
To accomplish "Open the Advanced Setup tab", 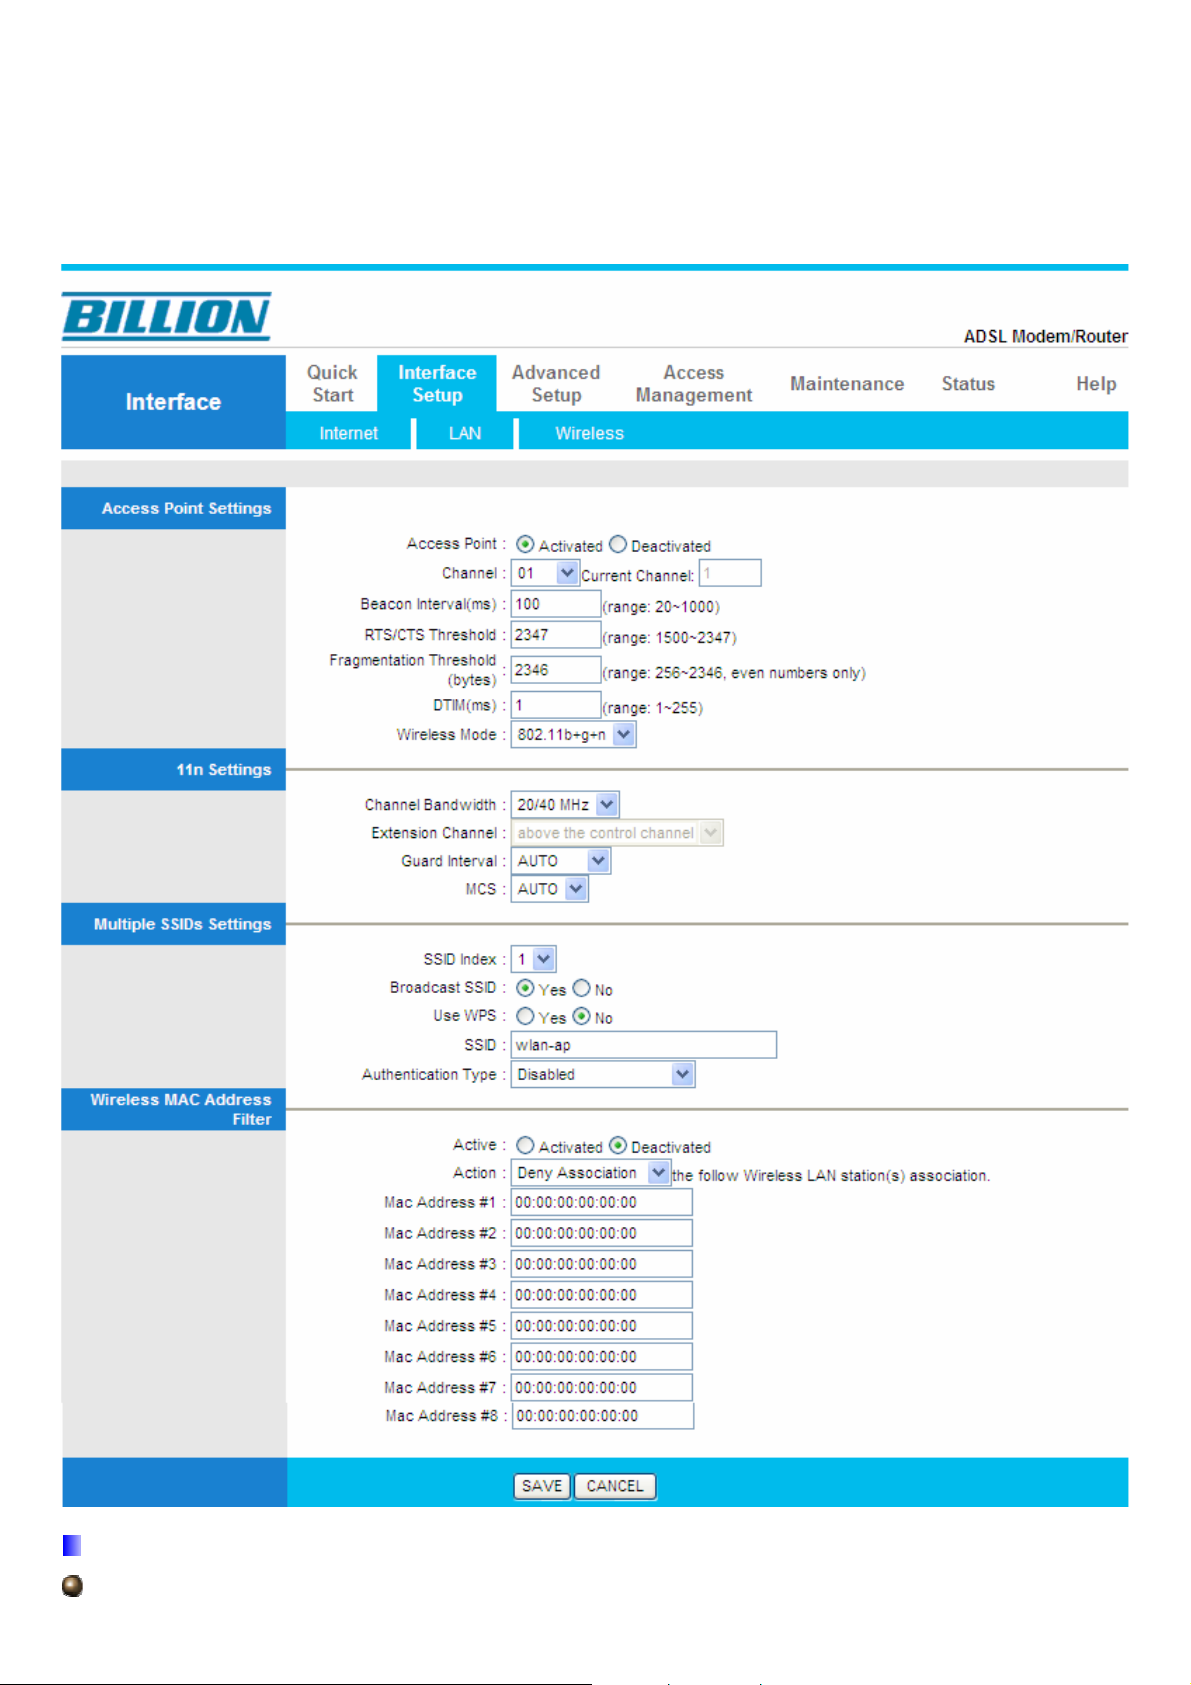I will tap(556, 383).
